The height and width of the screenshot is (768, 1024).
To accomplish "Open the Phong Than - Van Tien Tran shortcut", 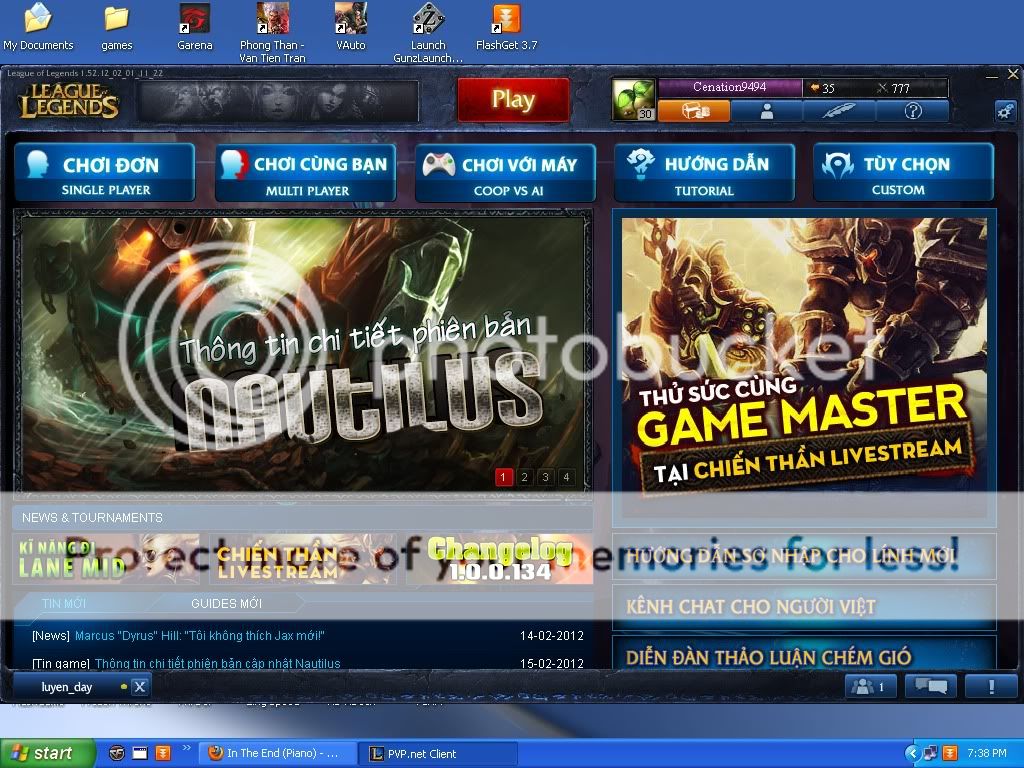I will pos(272,33).
